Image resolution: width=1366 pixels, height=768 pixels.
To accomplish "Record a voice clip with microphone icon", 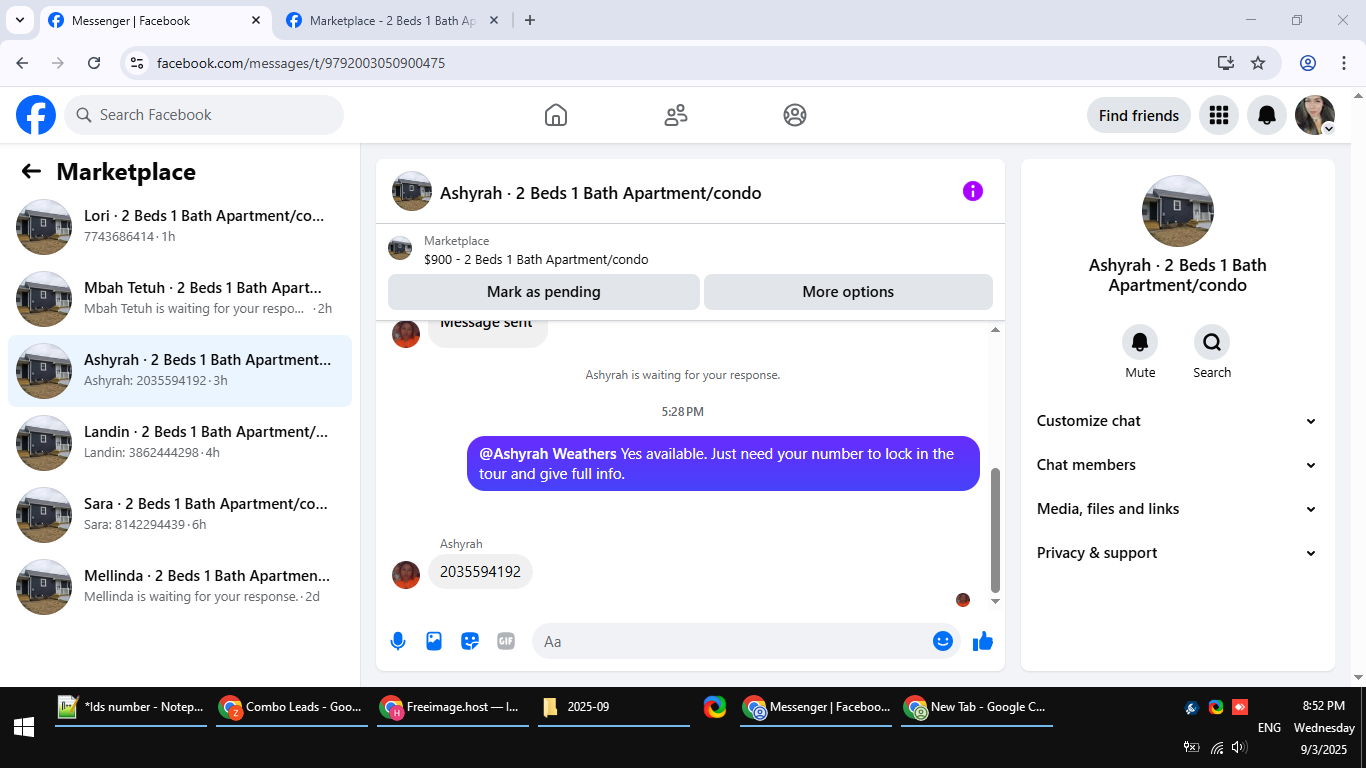I will [398, 641].
